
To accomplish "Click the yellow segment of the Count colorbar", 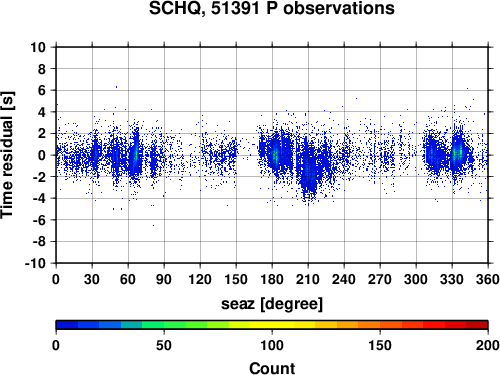I will (272, 325).
